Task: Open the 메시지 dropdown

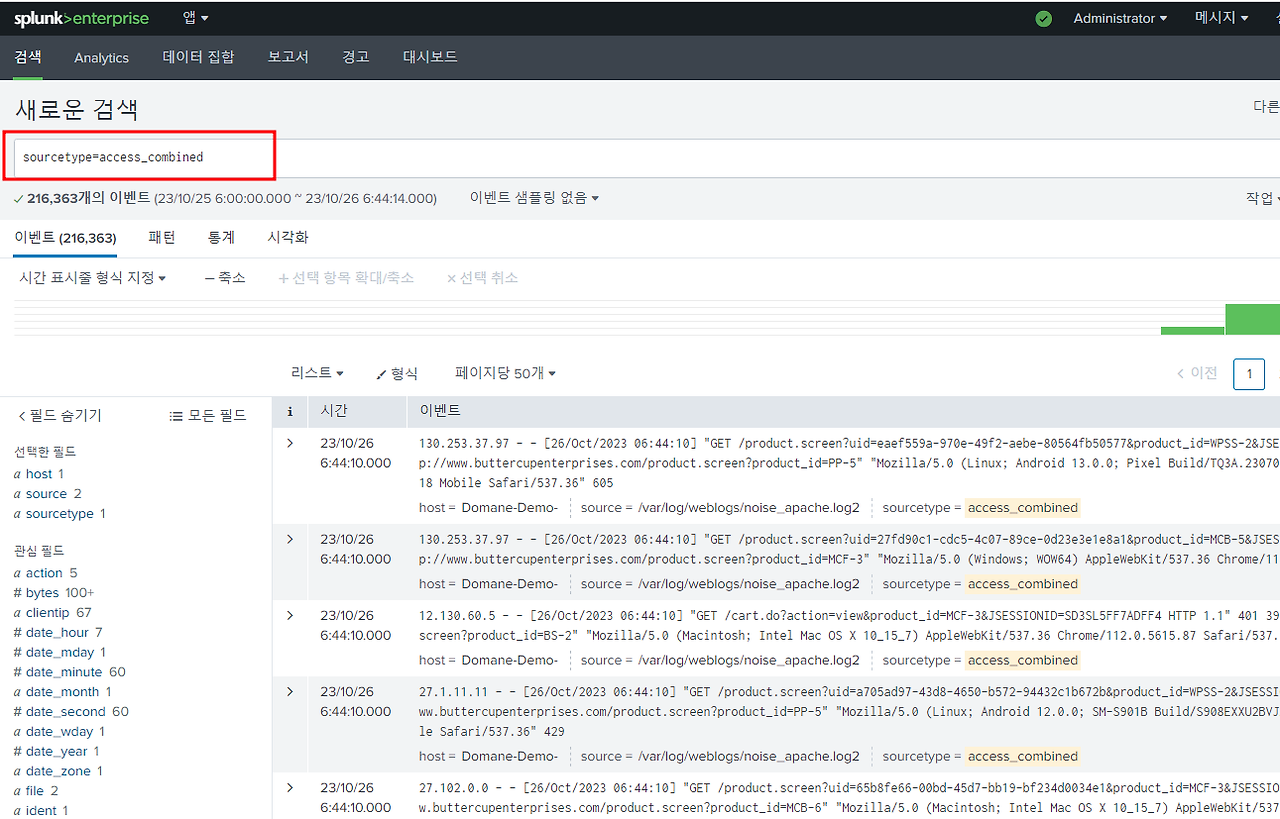Action: pos(1221,18)
